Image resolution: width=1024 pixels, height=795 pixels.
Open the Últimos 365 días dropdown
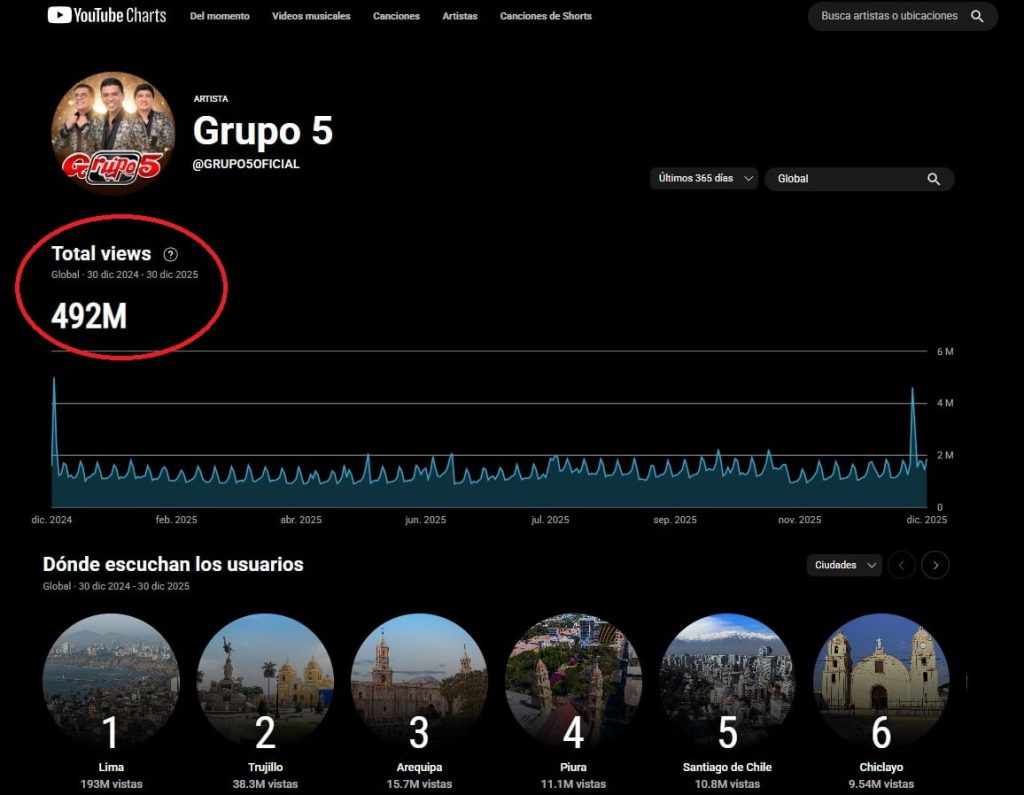click(x=703, y=179)
